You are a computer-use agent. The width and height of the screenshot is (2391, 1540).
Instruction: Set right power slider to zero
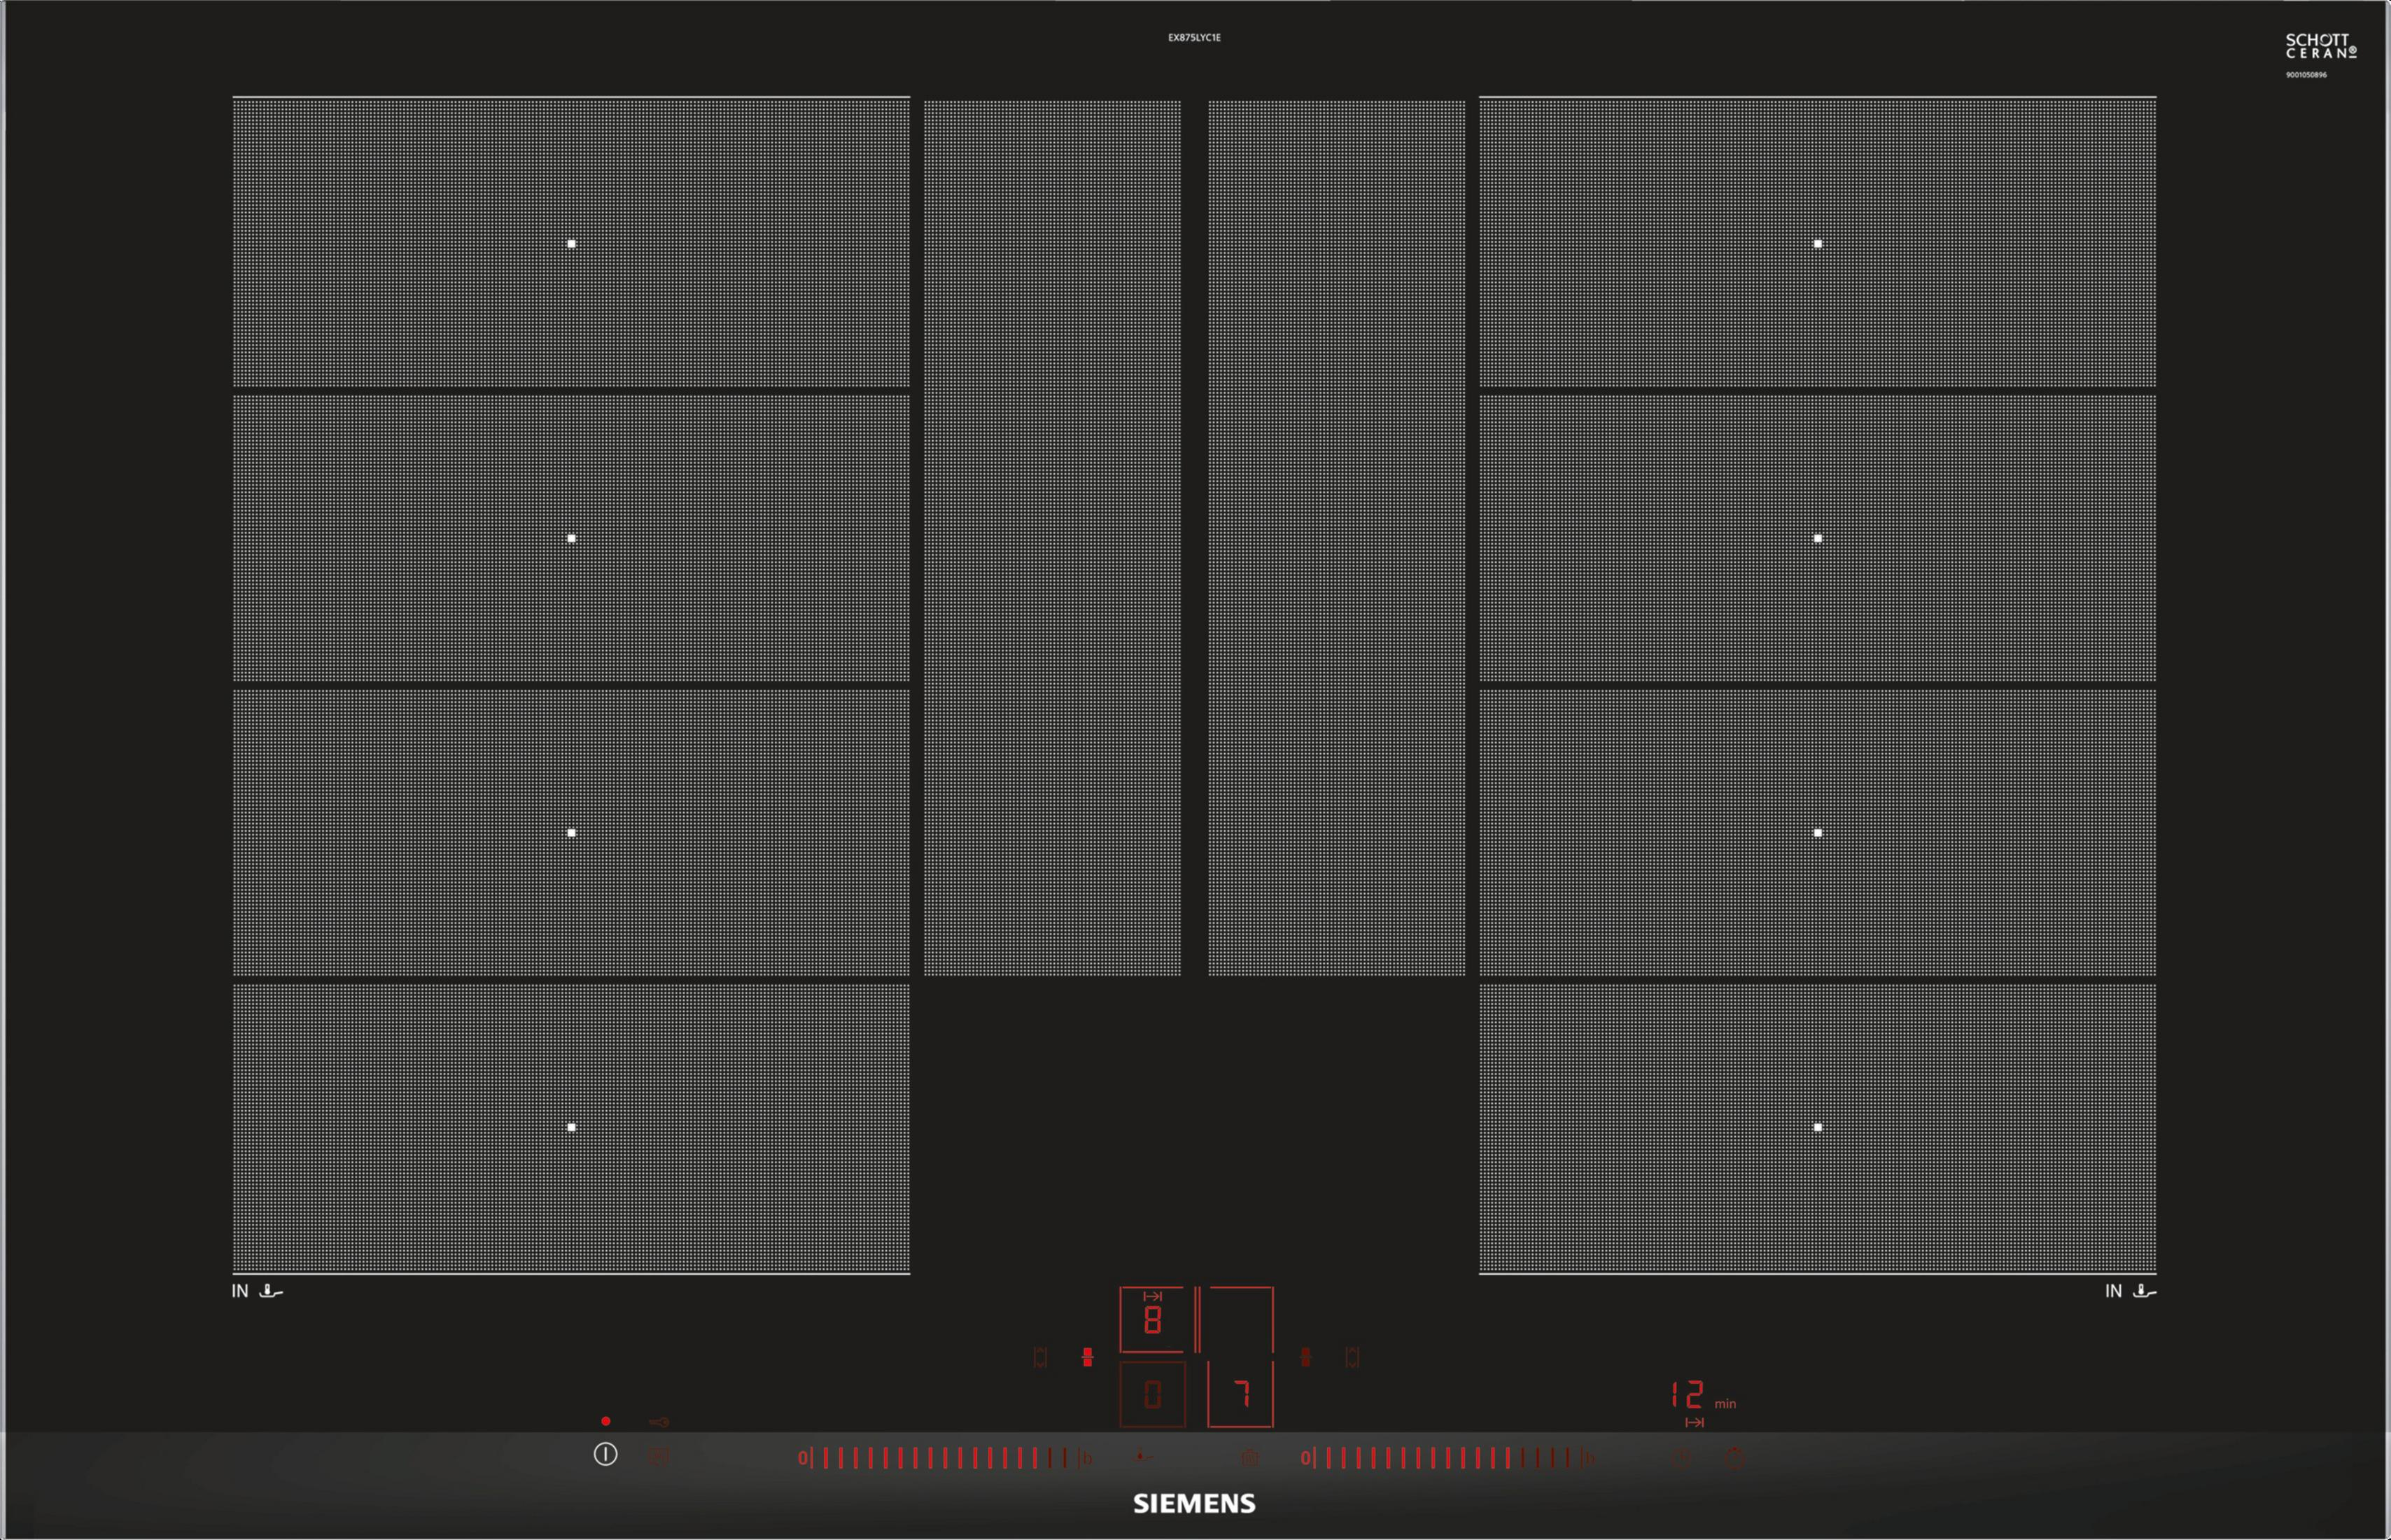click(1305, 1457)
